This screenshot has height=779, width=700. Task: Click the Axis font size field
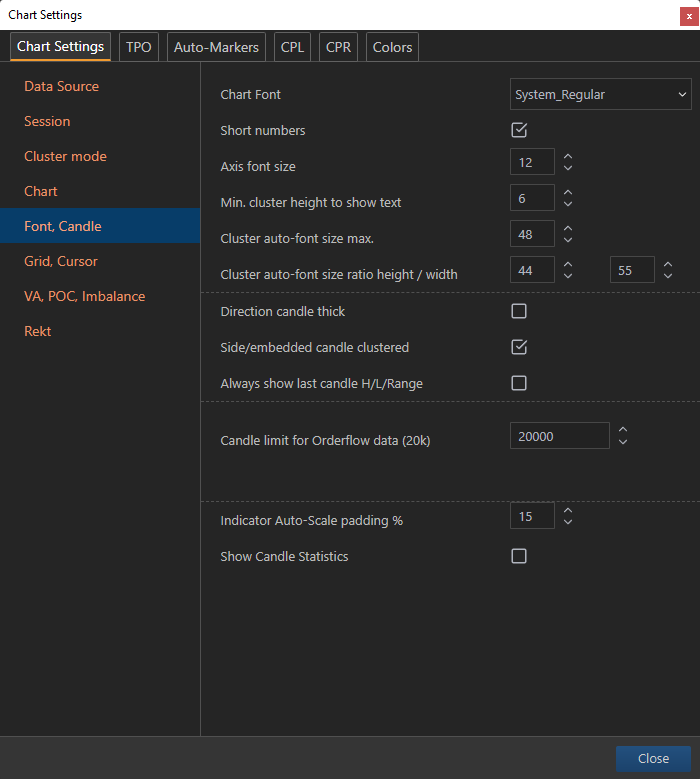click(532, 162)
